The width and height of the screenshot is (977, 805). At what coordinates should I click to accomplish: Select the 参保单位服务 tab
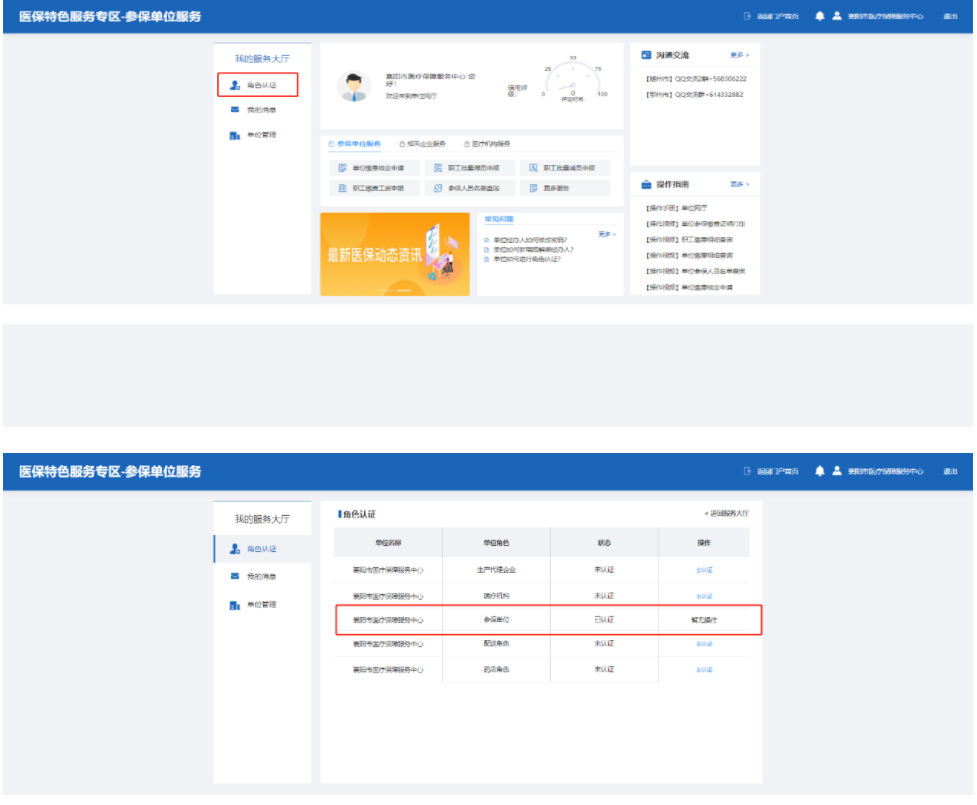[x=355, y=144]
